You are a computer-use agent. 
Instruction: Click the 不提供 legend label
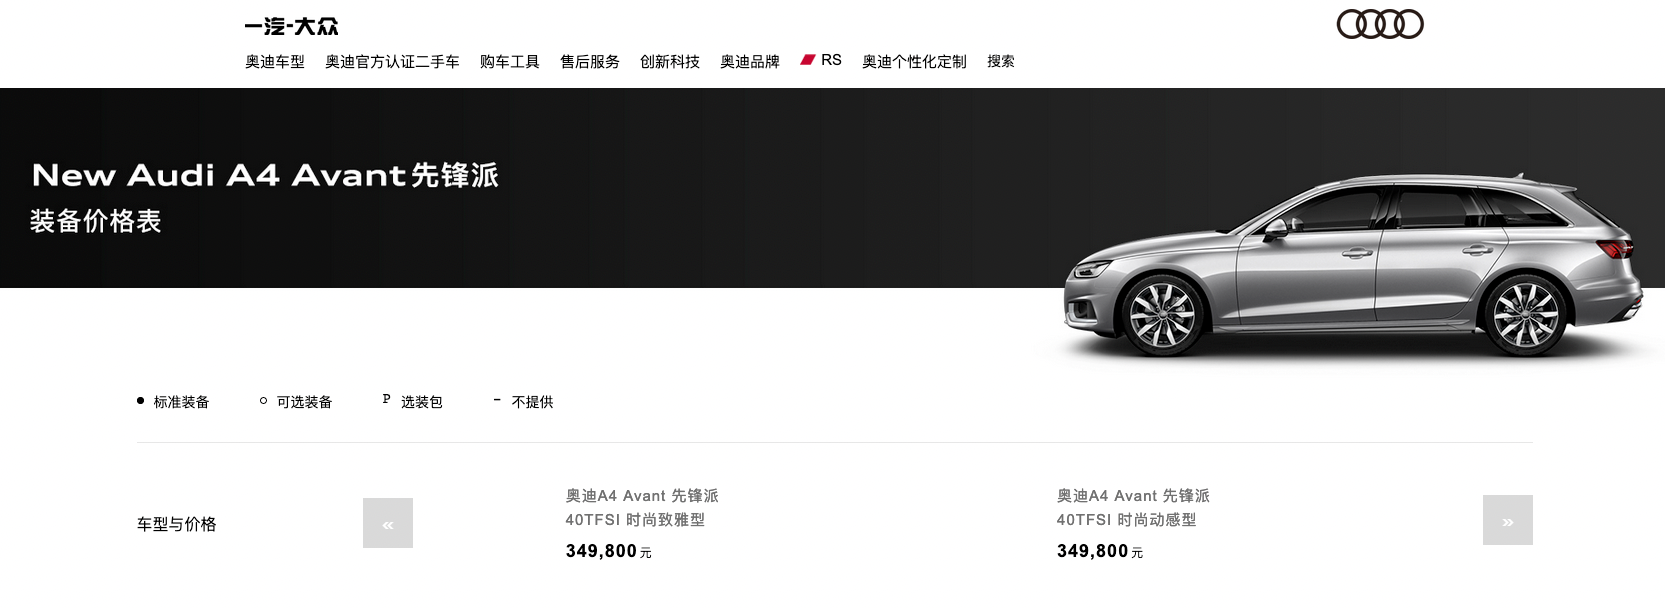(x=532, y=402)
